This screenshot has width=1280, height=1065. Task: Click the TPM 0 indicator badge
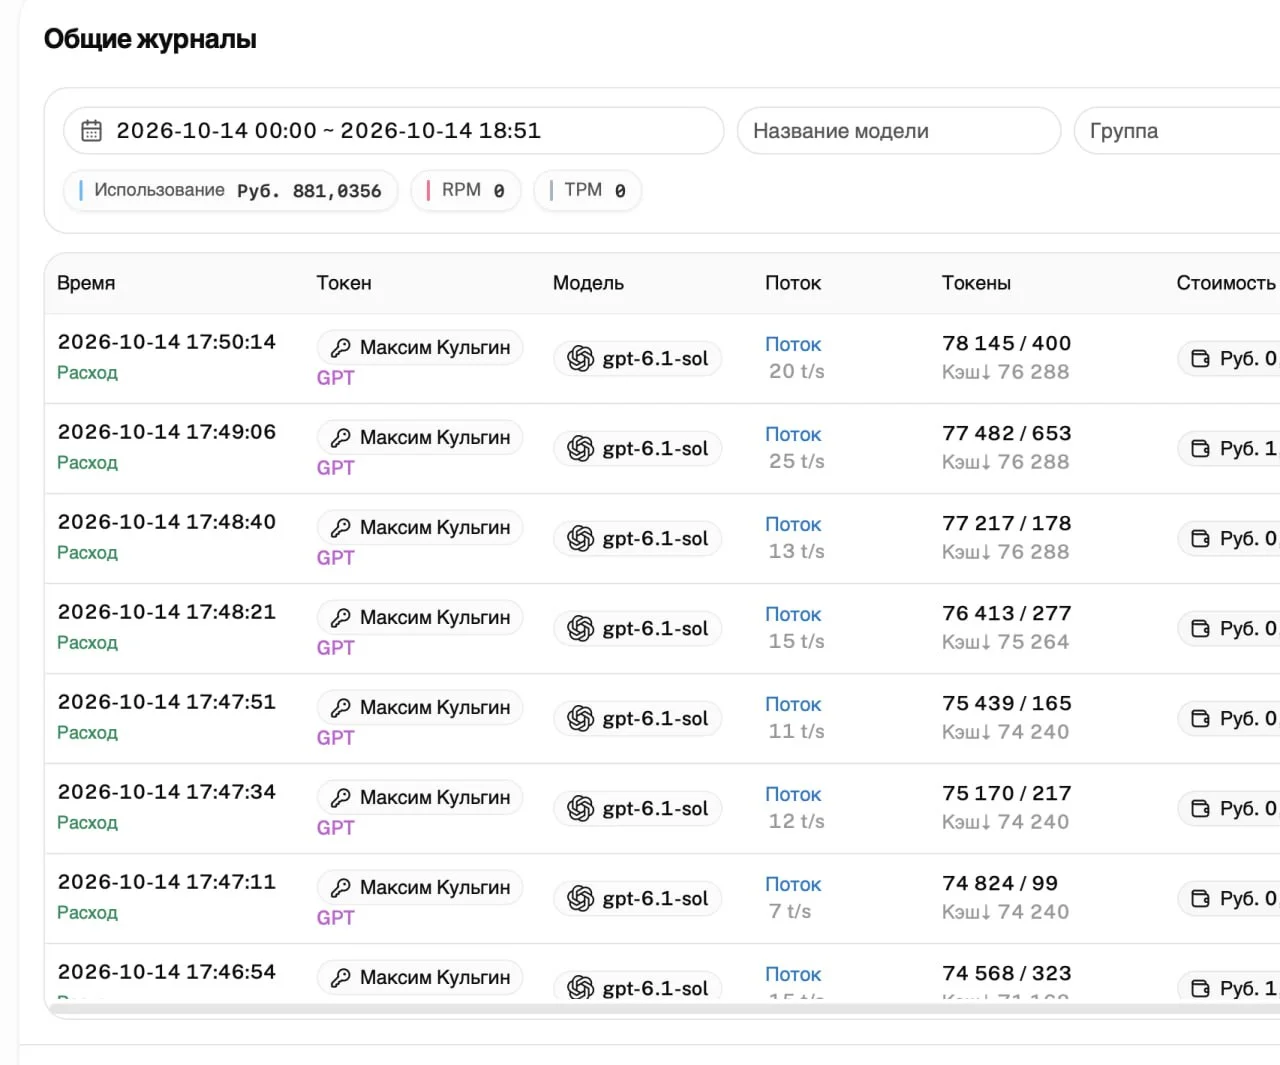click(x=588, y=191)
